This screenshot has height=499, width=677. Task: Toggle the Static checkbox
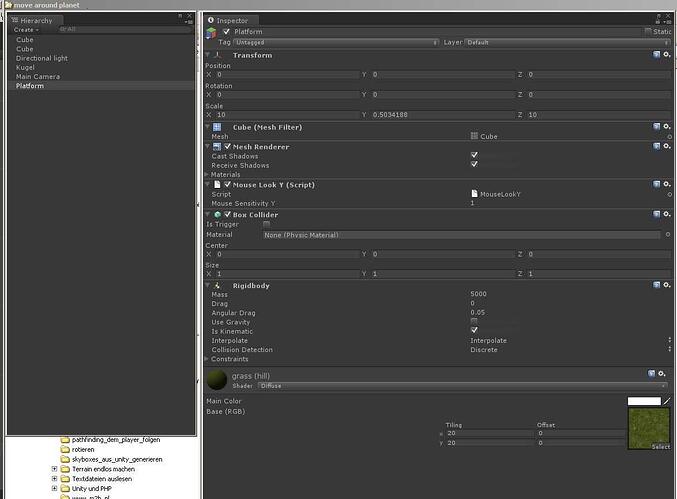click(648, 31)
